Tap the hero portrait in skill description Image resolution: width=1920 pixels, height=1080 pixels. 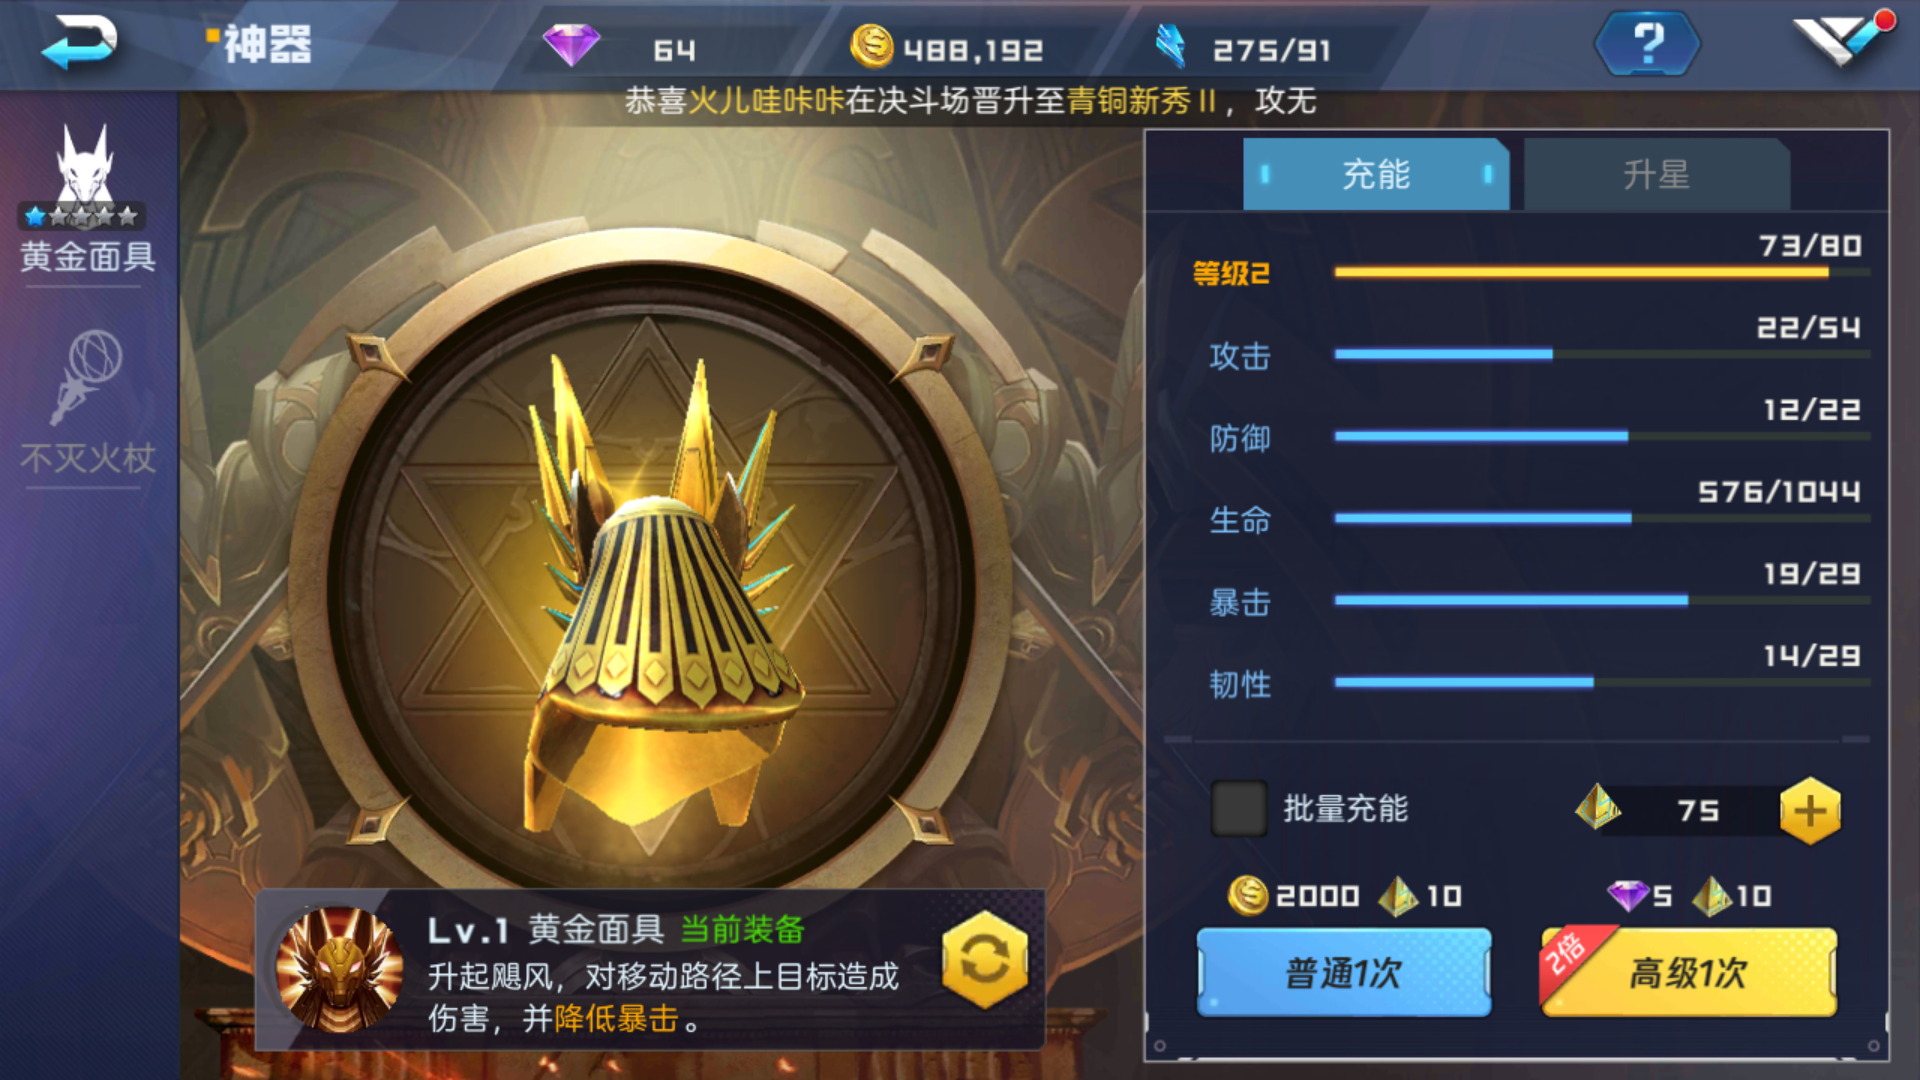tap(339, 969)
